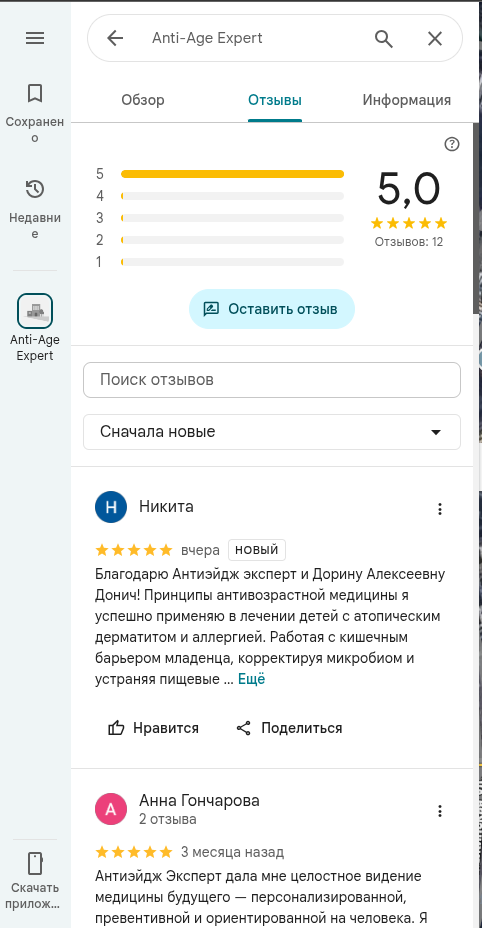Select the Anti-Age Expert sidebar thumbnail

pos(35,311)
